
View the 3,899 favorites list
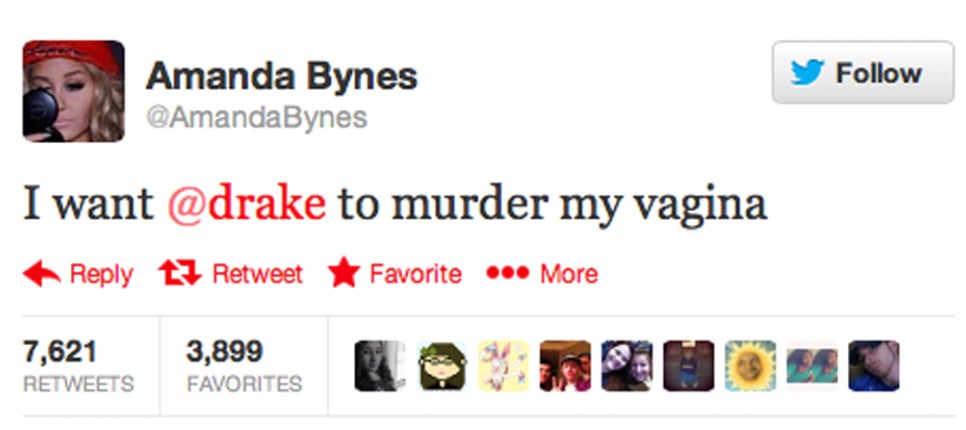(x=244, y=367)
